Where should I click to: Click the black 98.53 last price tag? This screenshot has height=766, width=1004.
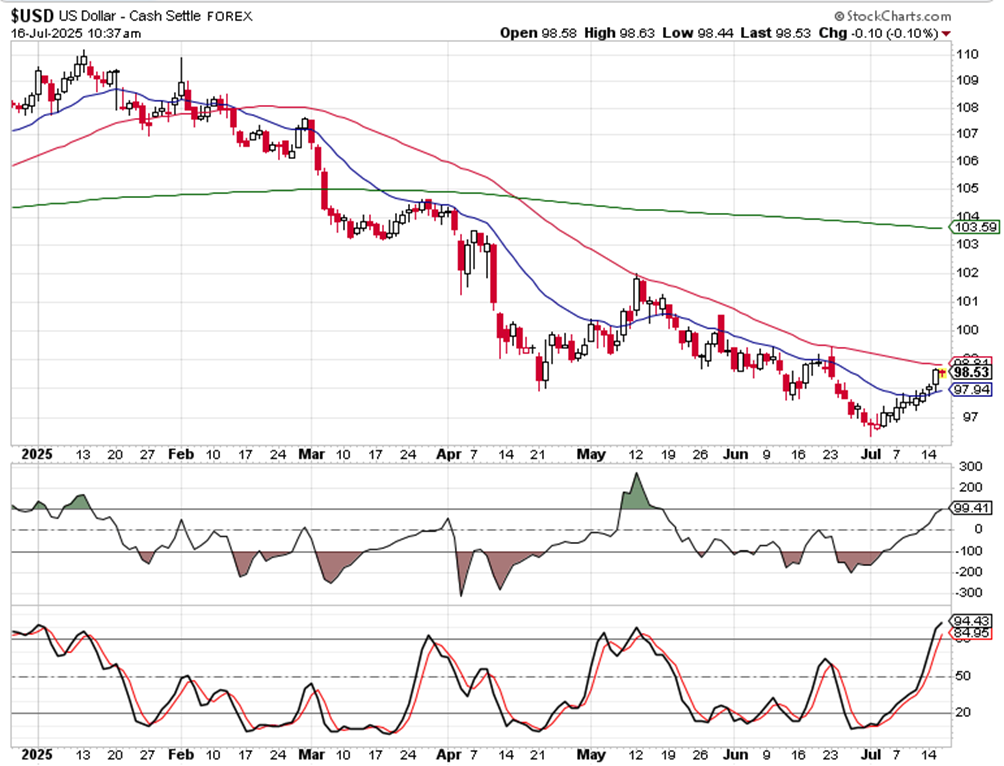(x=968, y=372)
